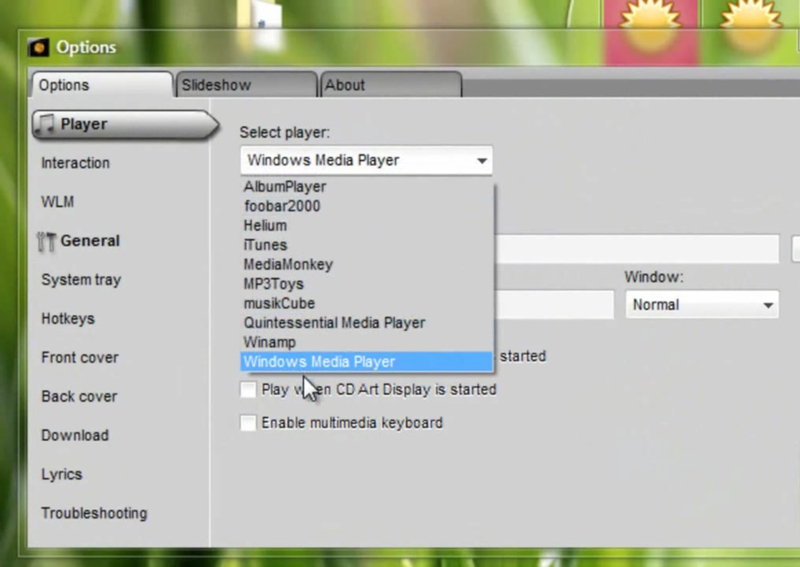Open the WLM settings page
This screenshot has height=567, width=800.
(58, 202)
